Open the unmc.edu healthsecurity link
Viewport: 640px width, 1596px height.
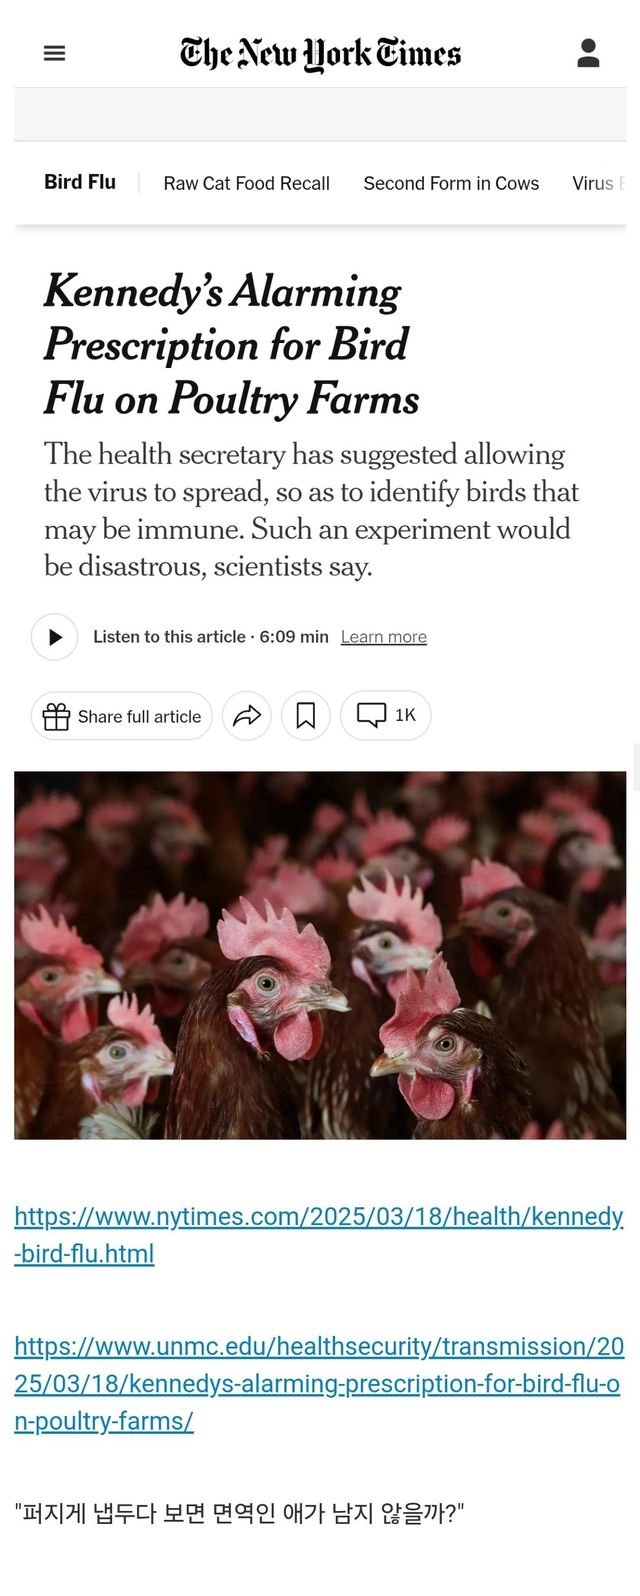(319, 1384)
